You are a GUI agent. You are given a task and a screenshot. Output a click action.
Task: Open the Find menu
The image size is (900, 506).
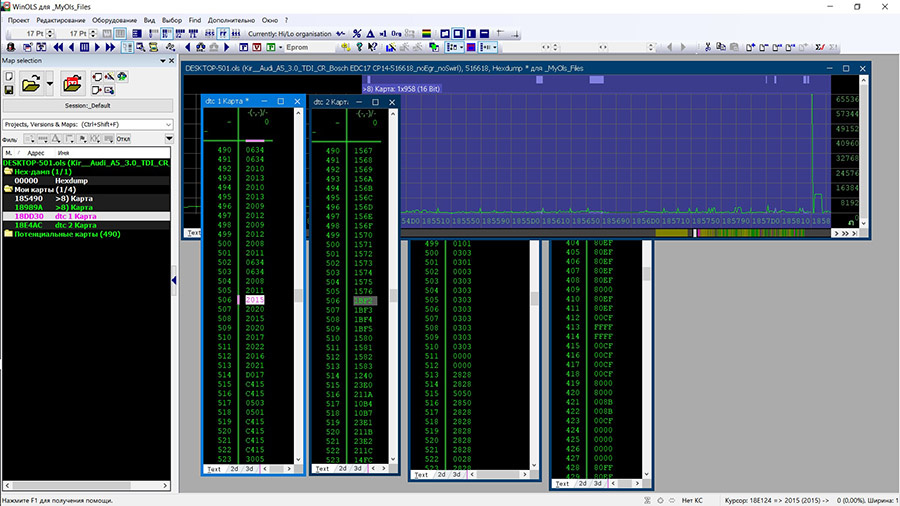195,20
